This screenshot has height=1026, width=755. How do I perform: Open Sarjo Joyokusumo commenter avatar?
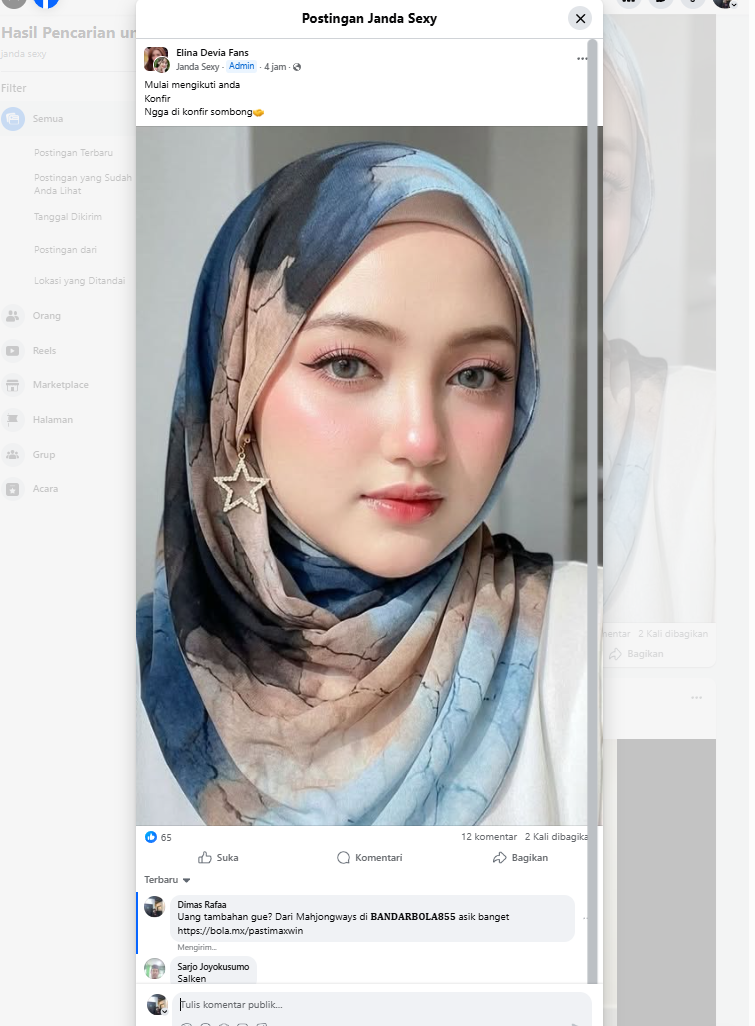(x=154, y=968)
